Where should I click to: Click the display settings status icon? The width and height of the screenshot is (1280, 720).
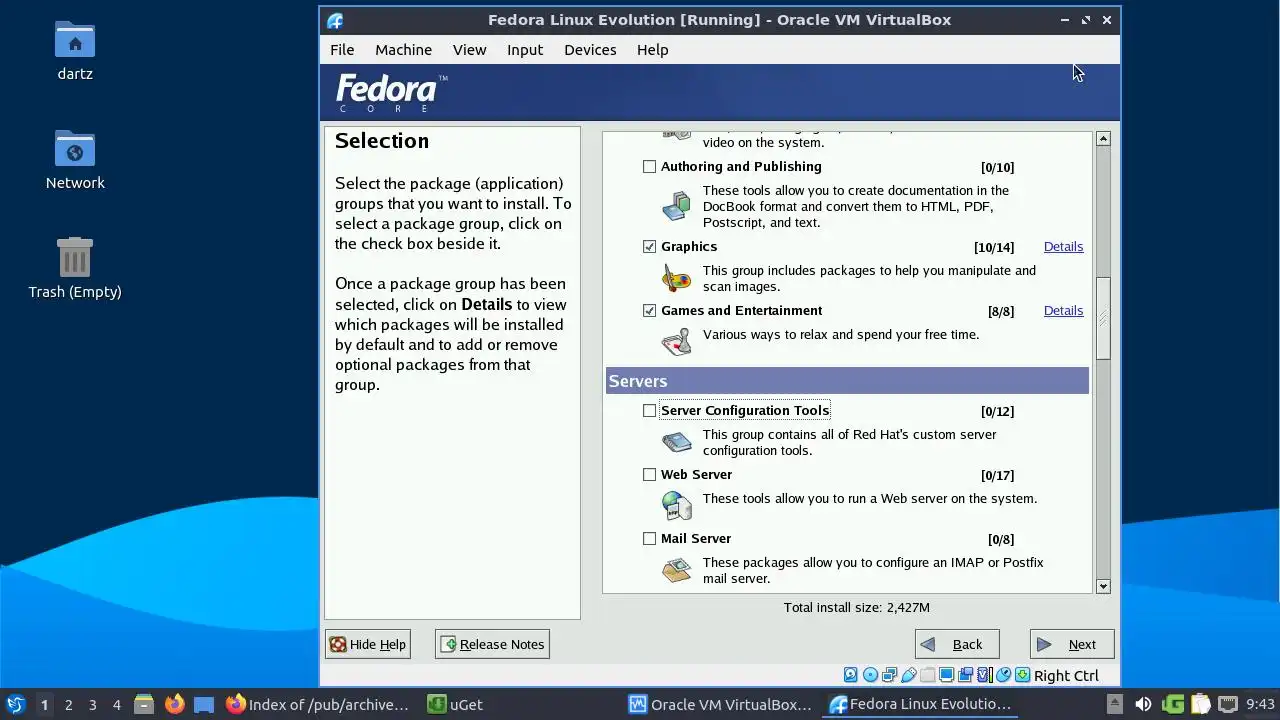click(x=947, y=675)
